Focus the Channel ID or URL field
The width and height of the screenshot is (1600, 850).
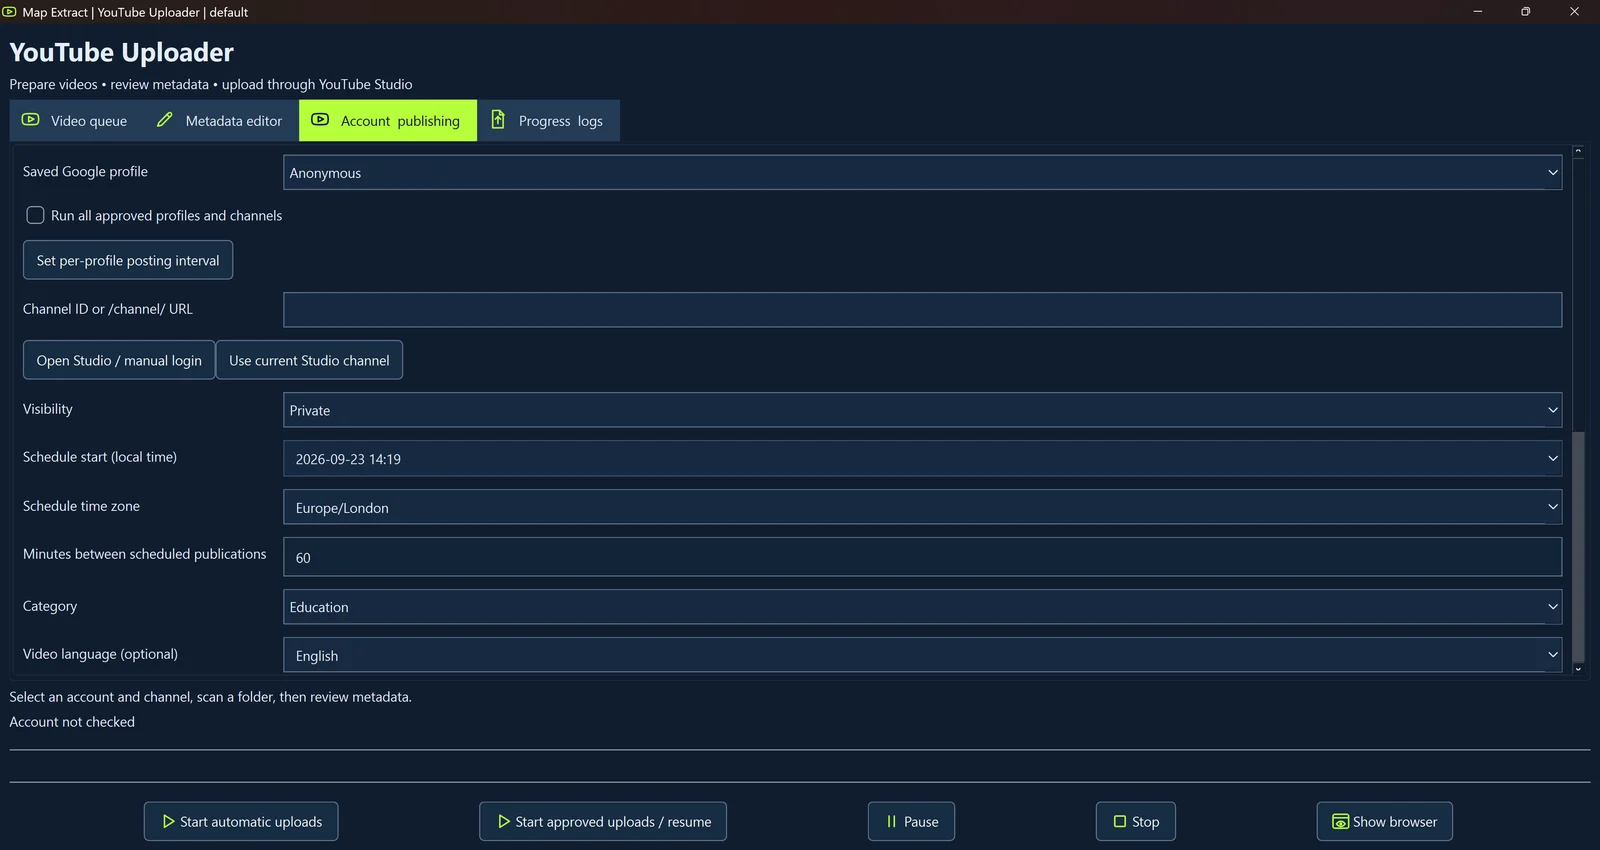click(x=922, y=310)
